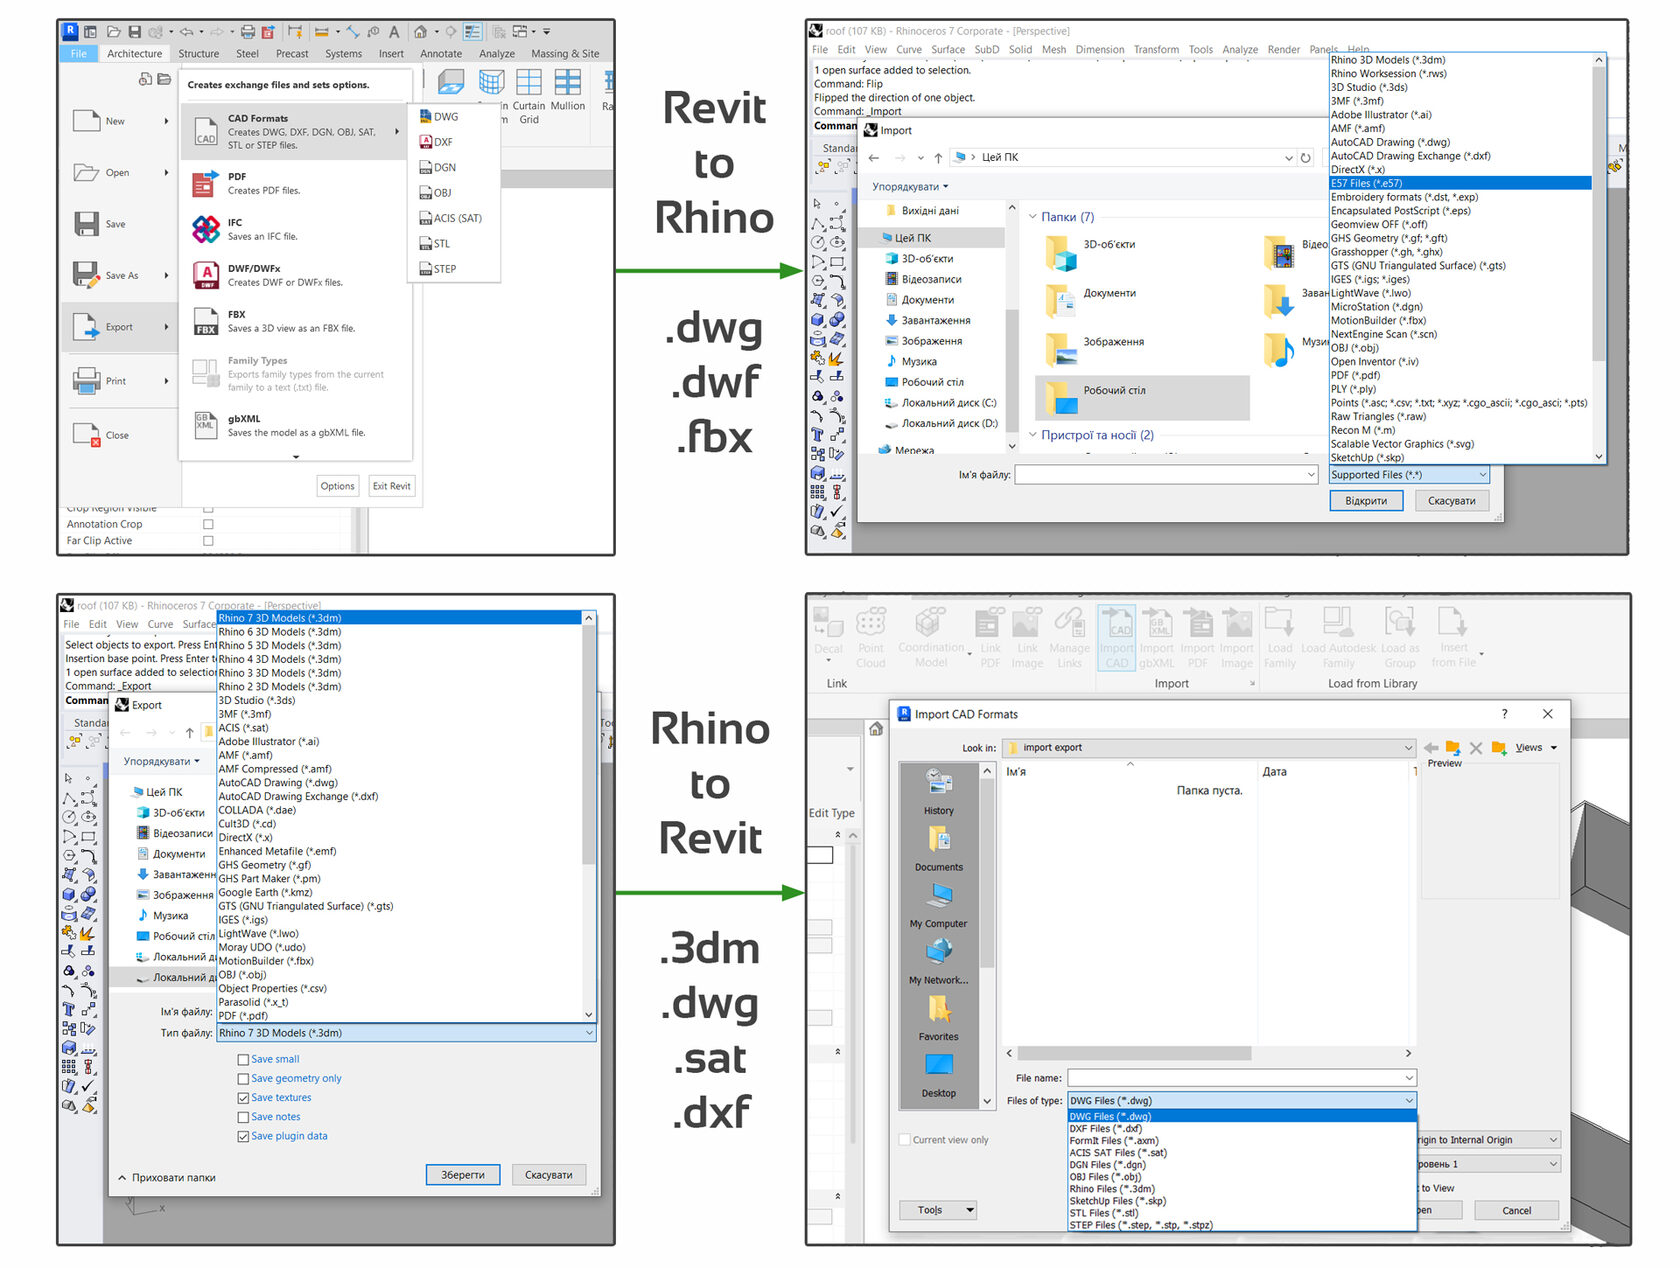Open History location in Import CAD dialog
Viewport: 1680px width, 1268px height.
(x=938, y=792)
